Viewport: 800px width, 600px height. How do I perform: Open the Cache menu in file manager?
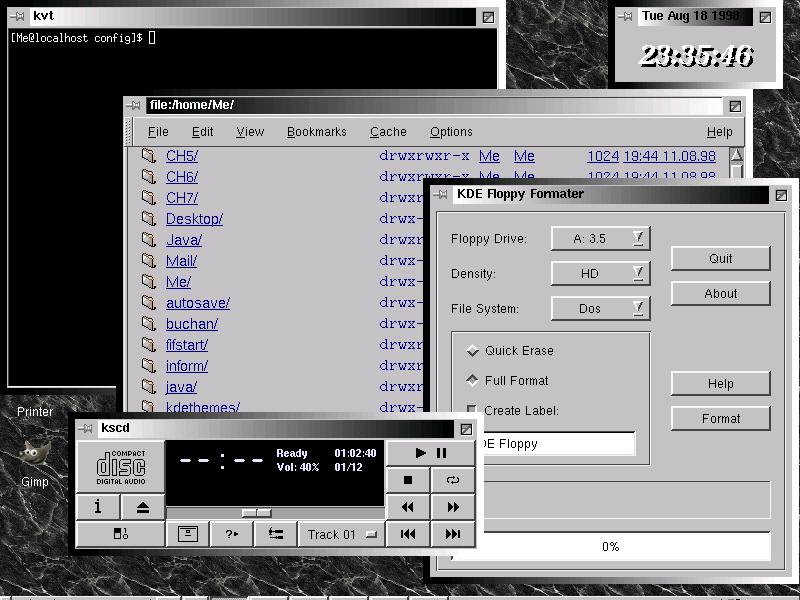click(388, 132)
